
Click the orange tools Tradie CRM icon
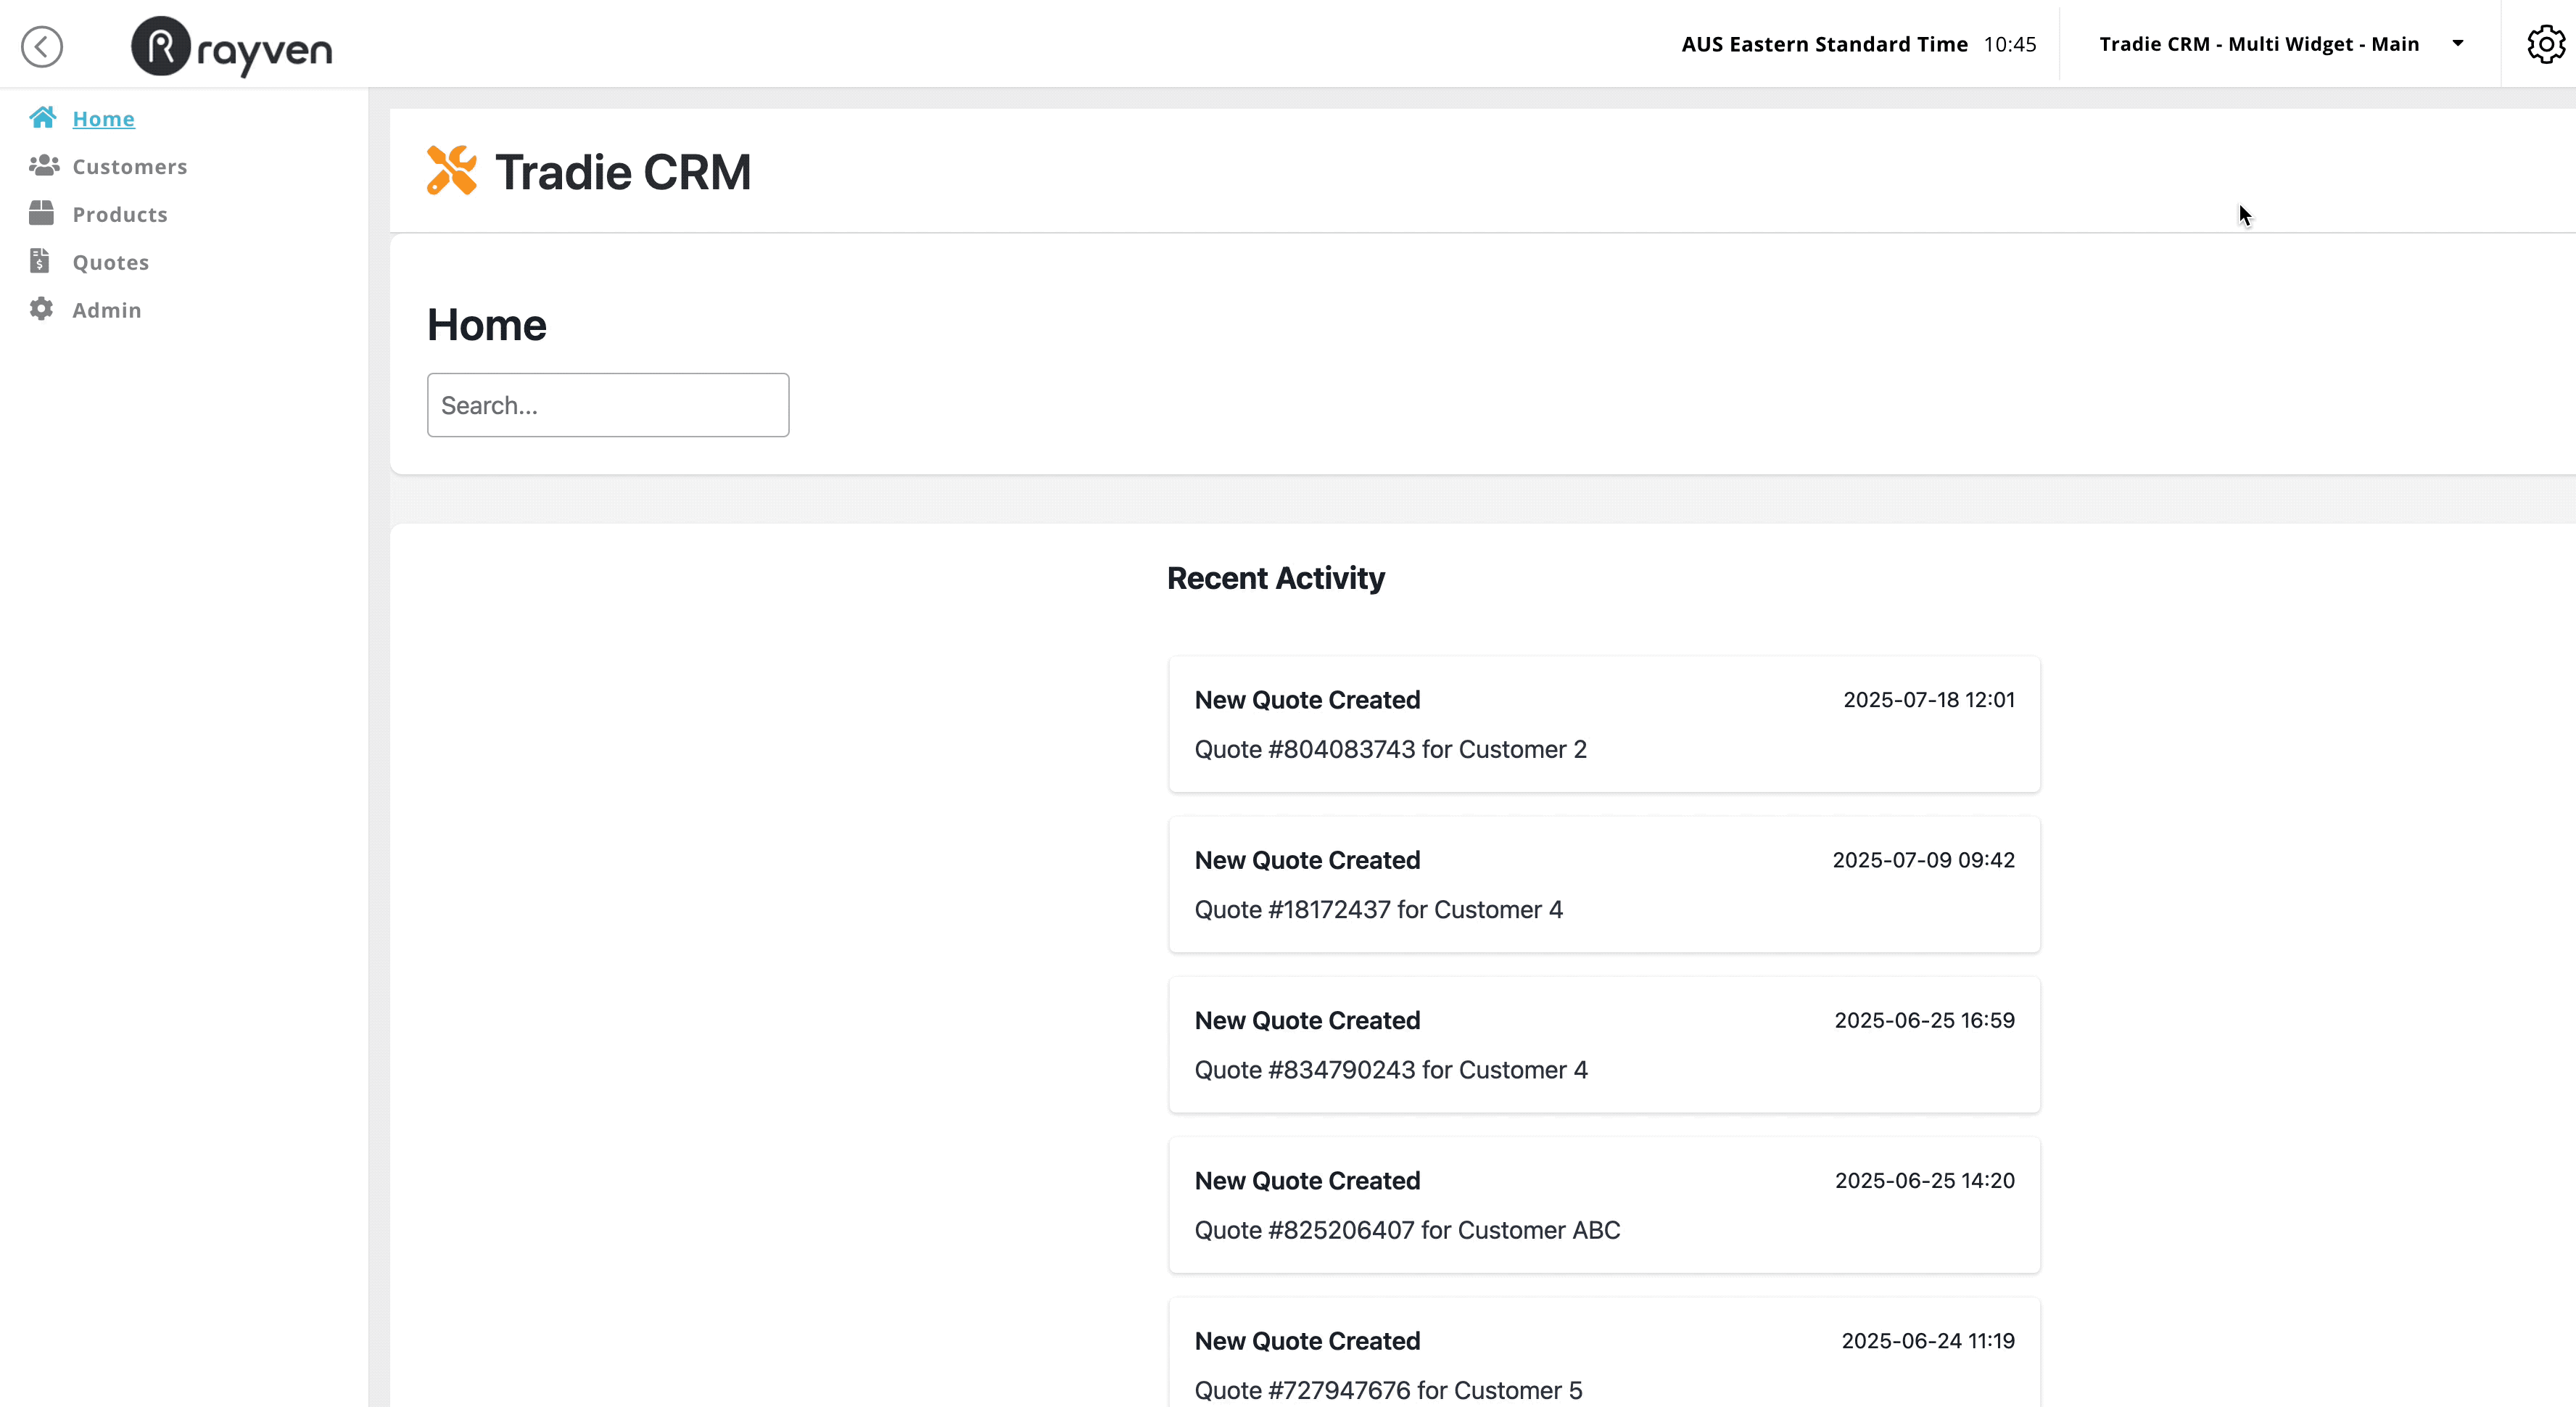tap(452, 170)
